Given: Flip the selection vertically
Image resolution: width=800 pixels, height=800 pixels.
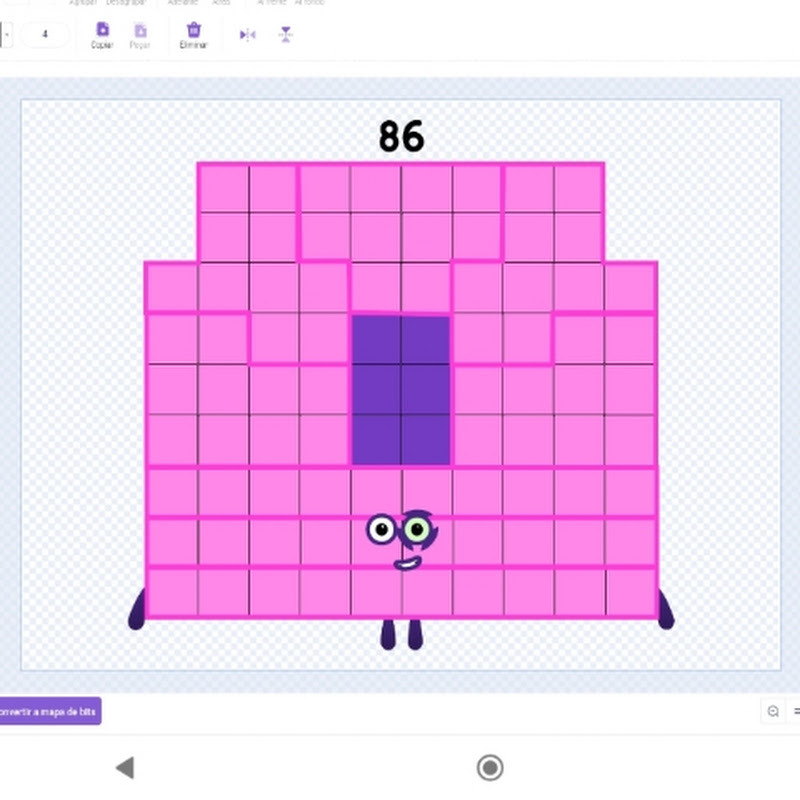Looking at the screenshot, I should pyautogui.click(x=286, y=35).
